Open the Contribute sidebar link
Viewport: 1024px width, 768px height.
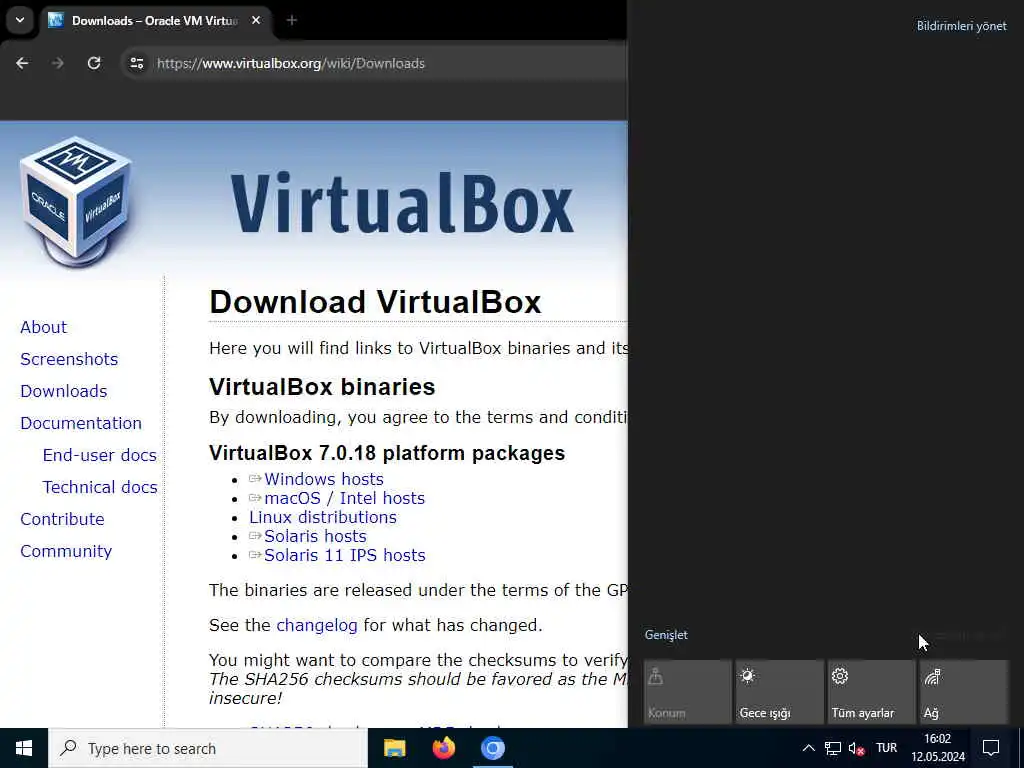coord(62,519)
